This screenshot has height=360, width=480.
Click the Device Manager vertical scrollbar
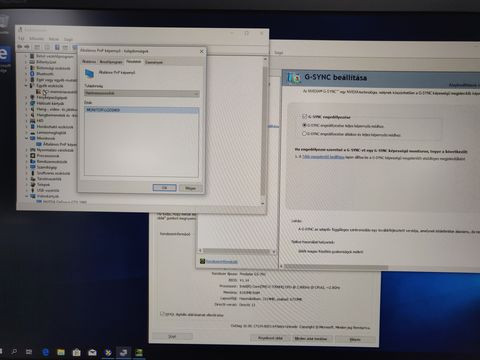point(263,132)
